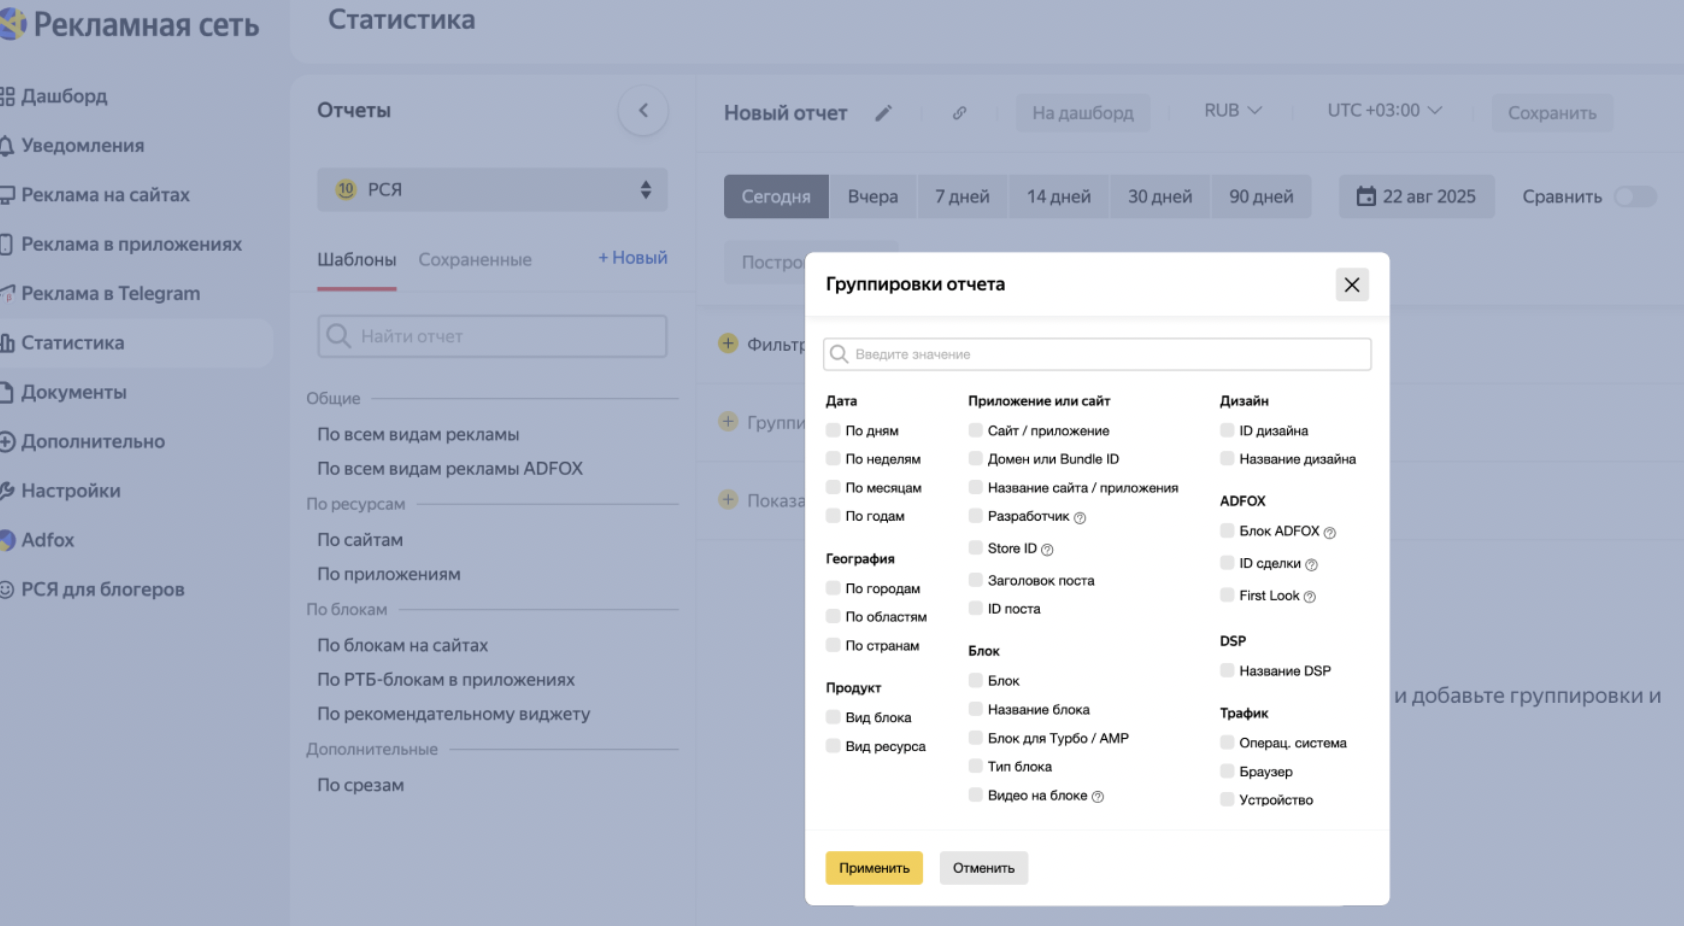
Task: Click the copy link icon near report title
Action: tap(959, 113)
